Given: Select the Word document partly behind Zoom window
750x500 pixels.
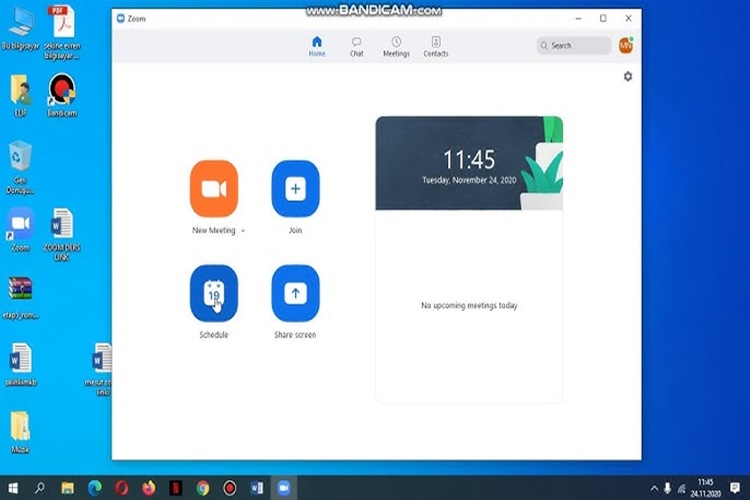Looking at the screenshot, I should tap(101, 368).
